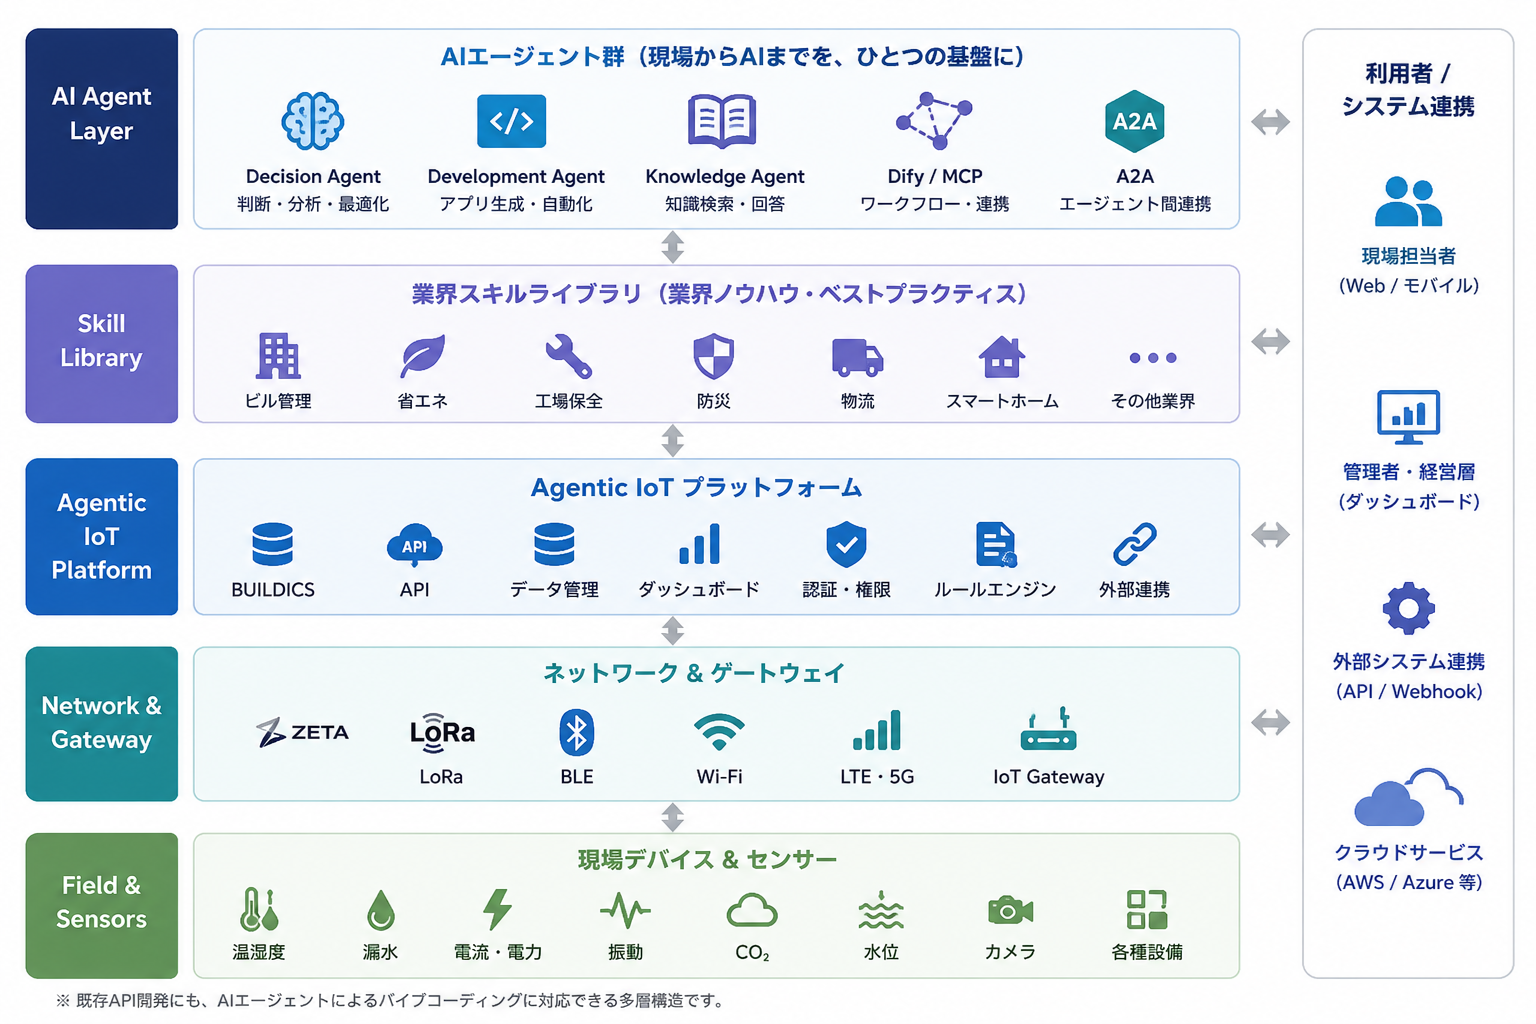Click the BLE Bluetooth icon

click(x=577, y=733)
